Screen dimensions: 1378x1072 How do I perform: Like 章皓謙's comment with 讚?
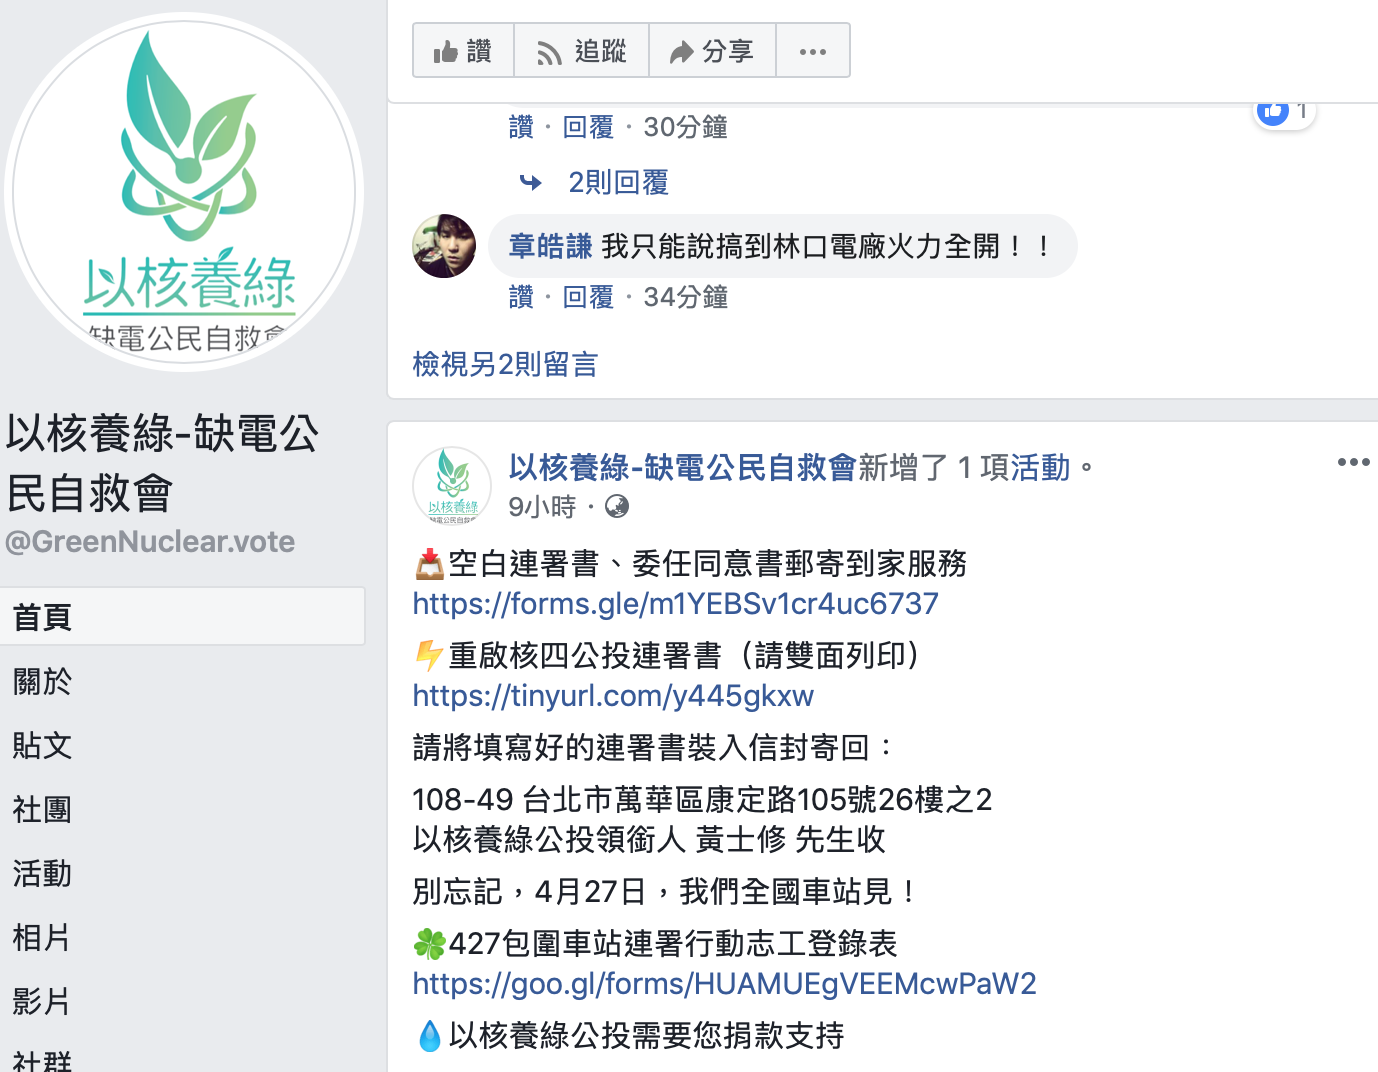click(521, 297)
